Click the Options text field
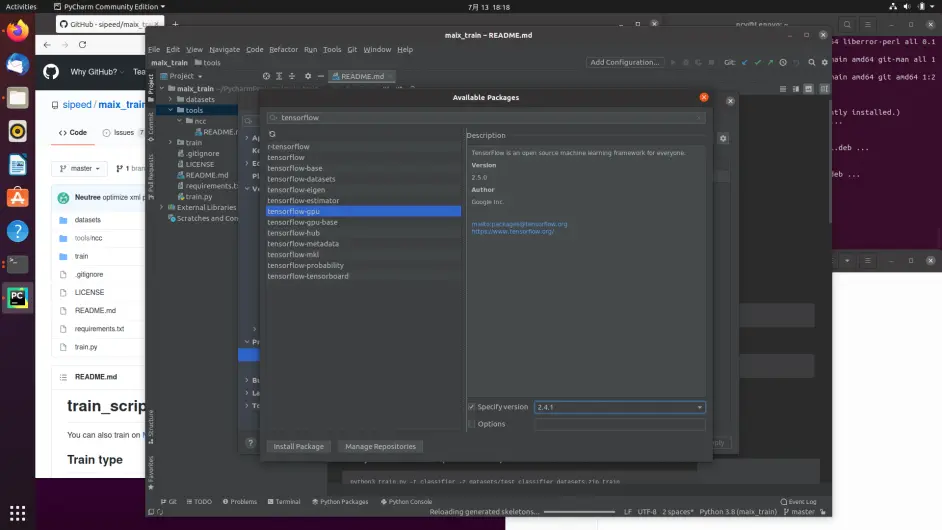Screen dimensions: 942x530 [x=619, y=424]
